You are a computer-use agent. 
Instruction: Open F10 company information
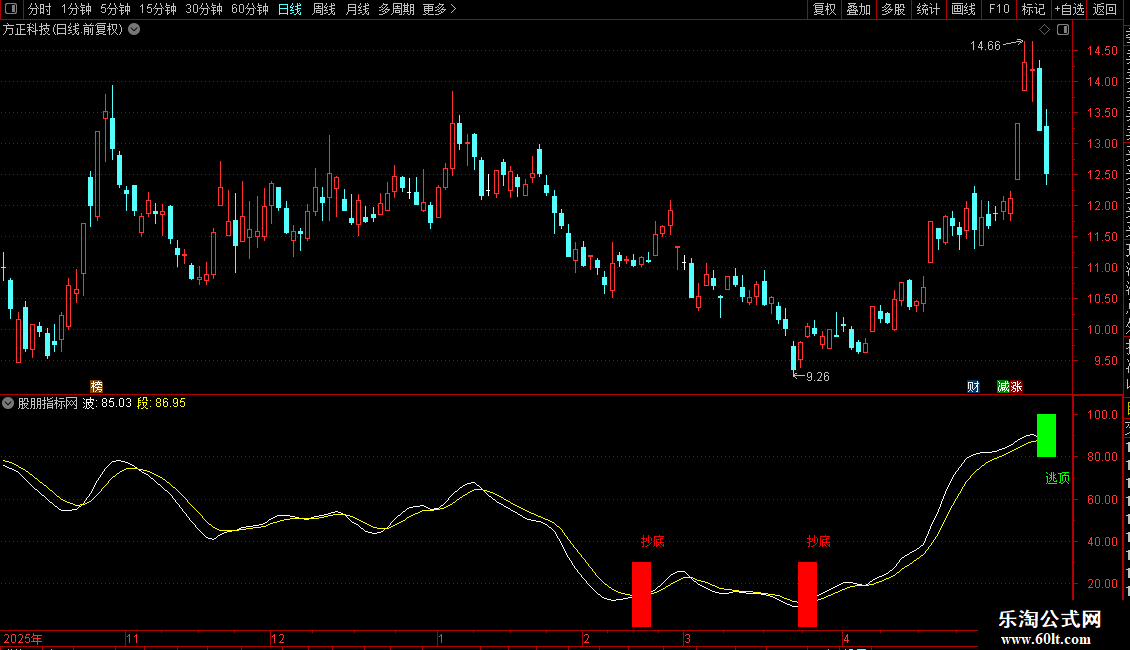click(999, 9)
